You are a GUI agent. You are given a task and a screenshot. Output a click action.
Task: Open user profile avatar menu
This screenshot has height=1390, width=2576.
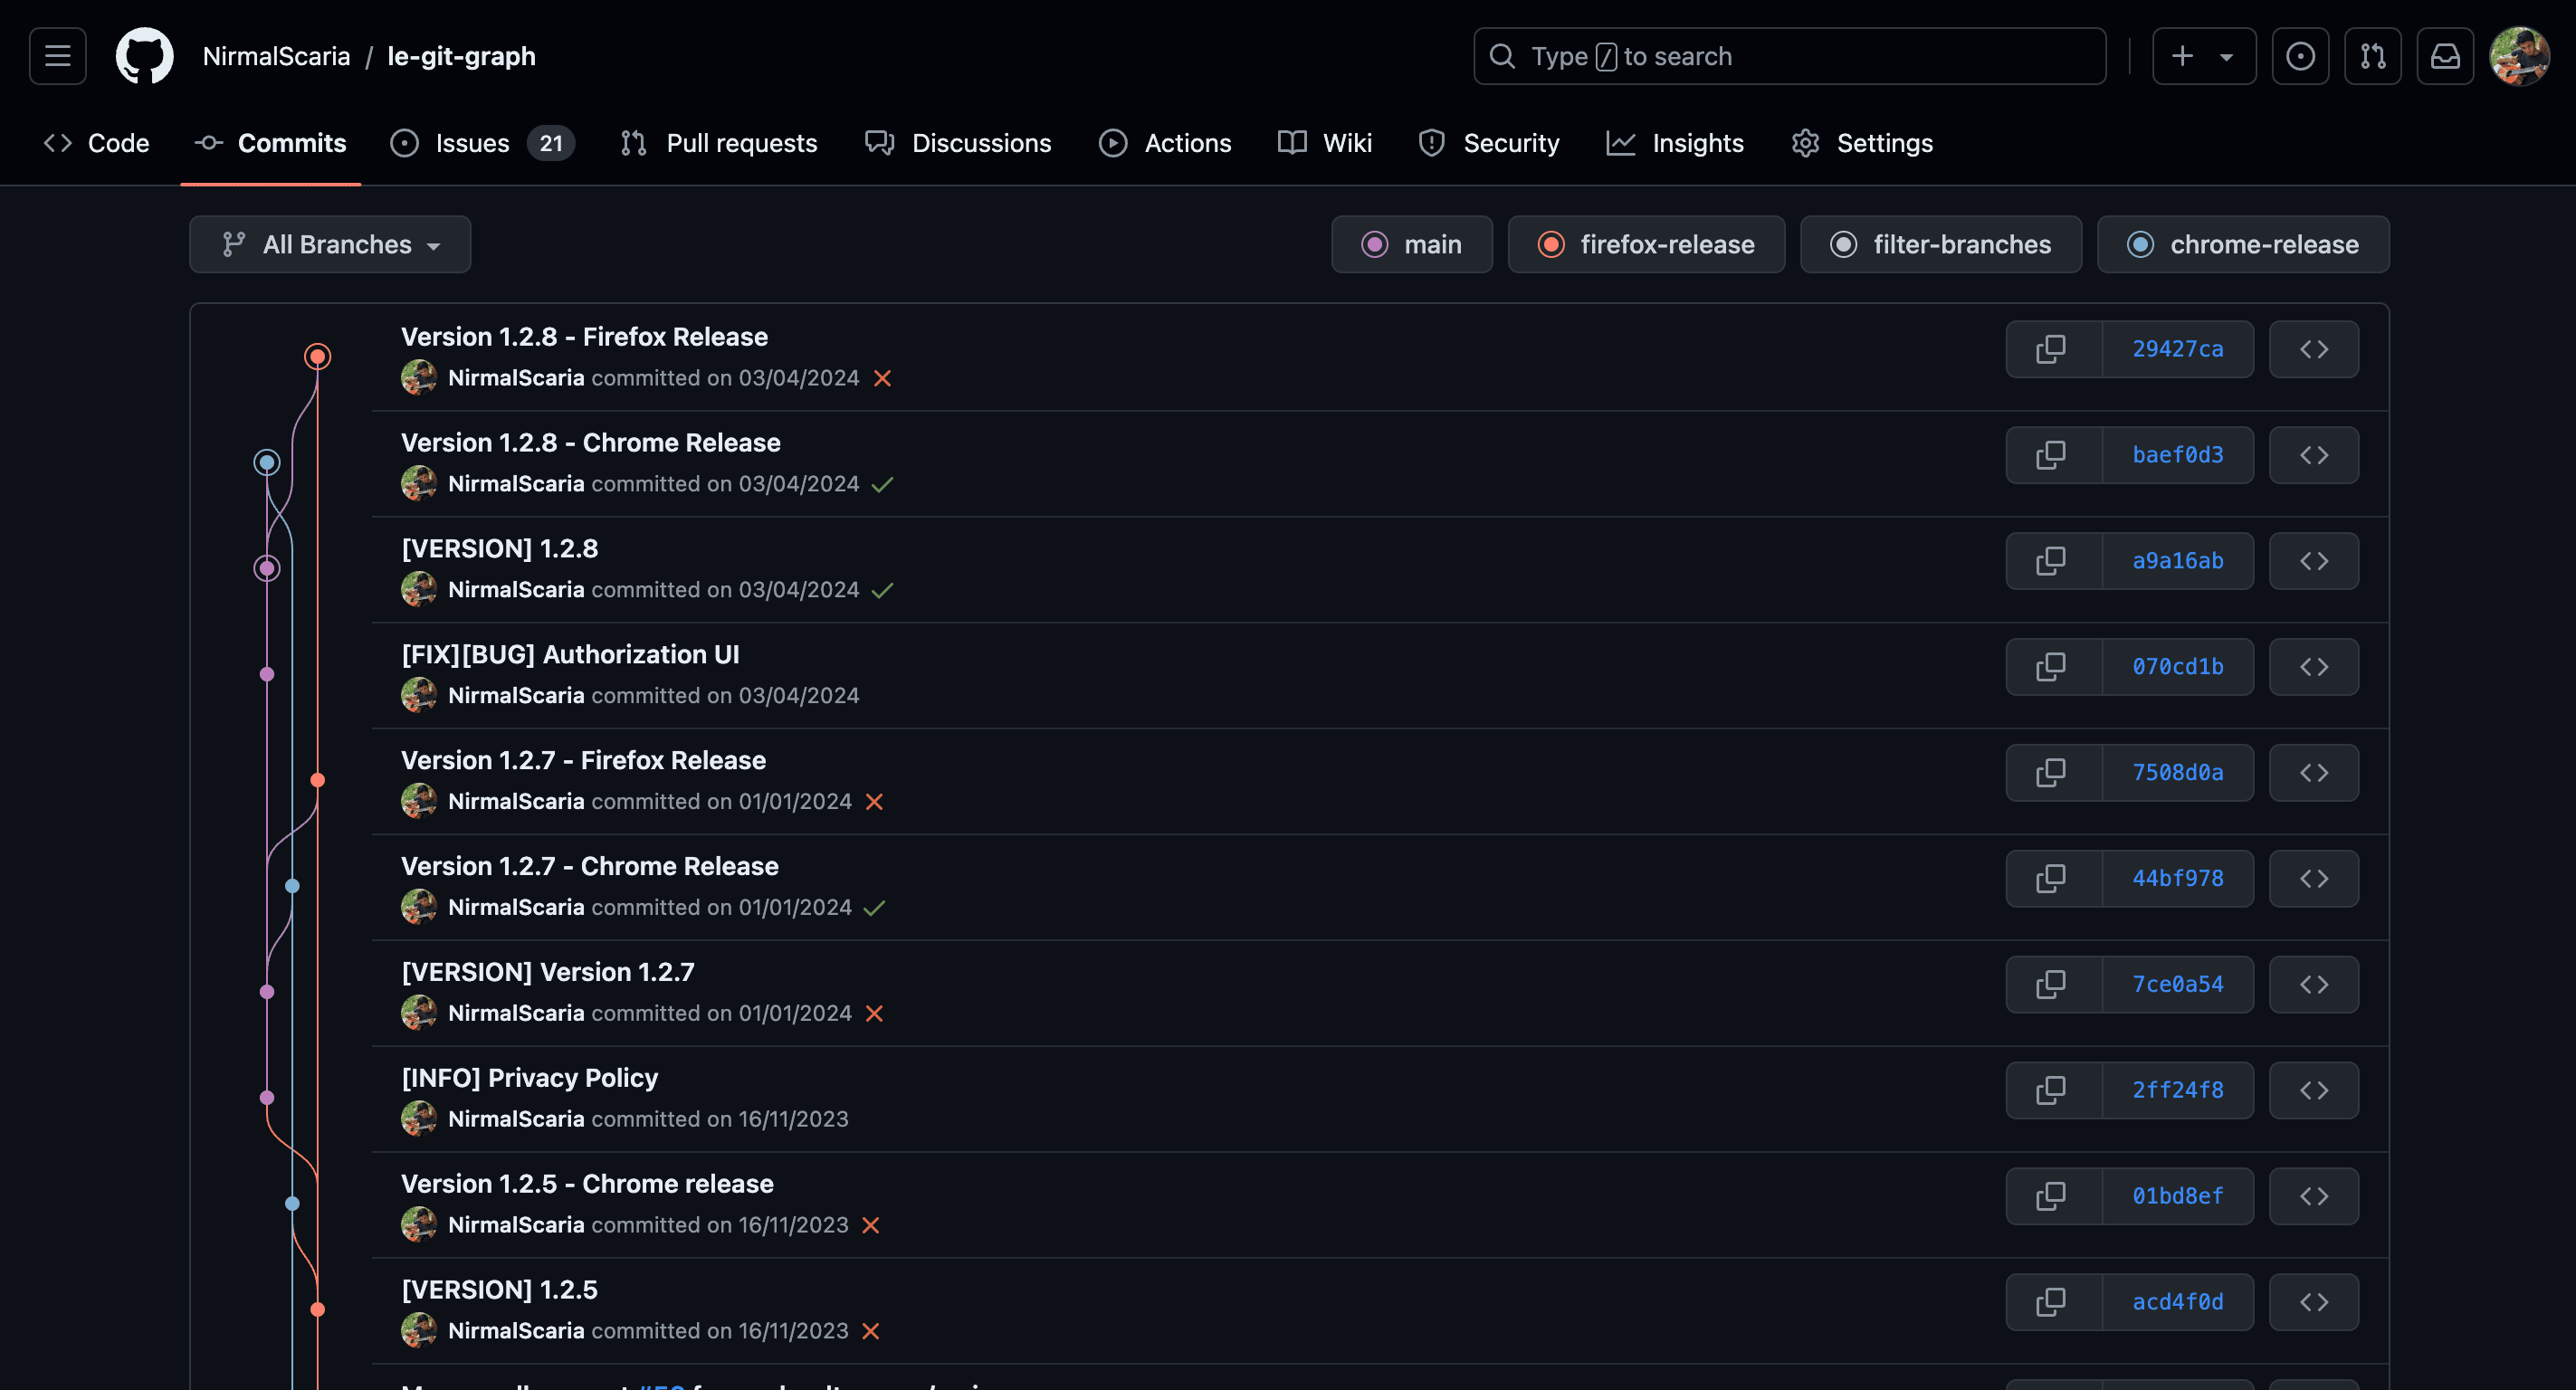[x=2518, y=56]
